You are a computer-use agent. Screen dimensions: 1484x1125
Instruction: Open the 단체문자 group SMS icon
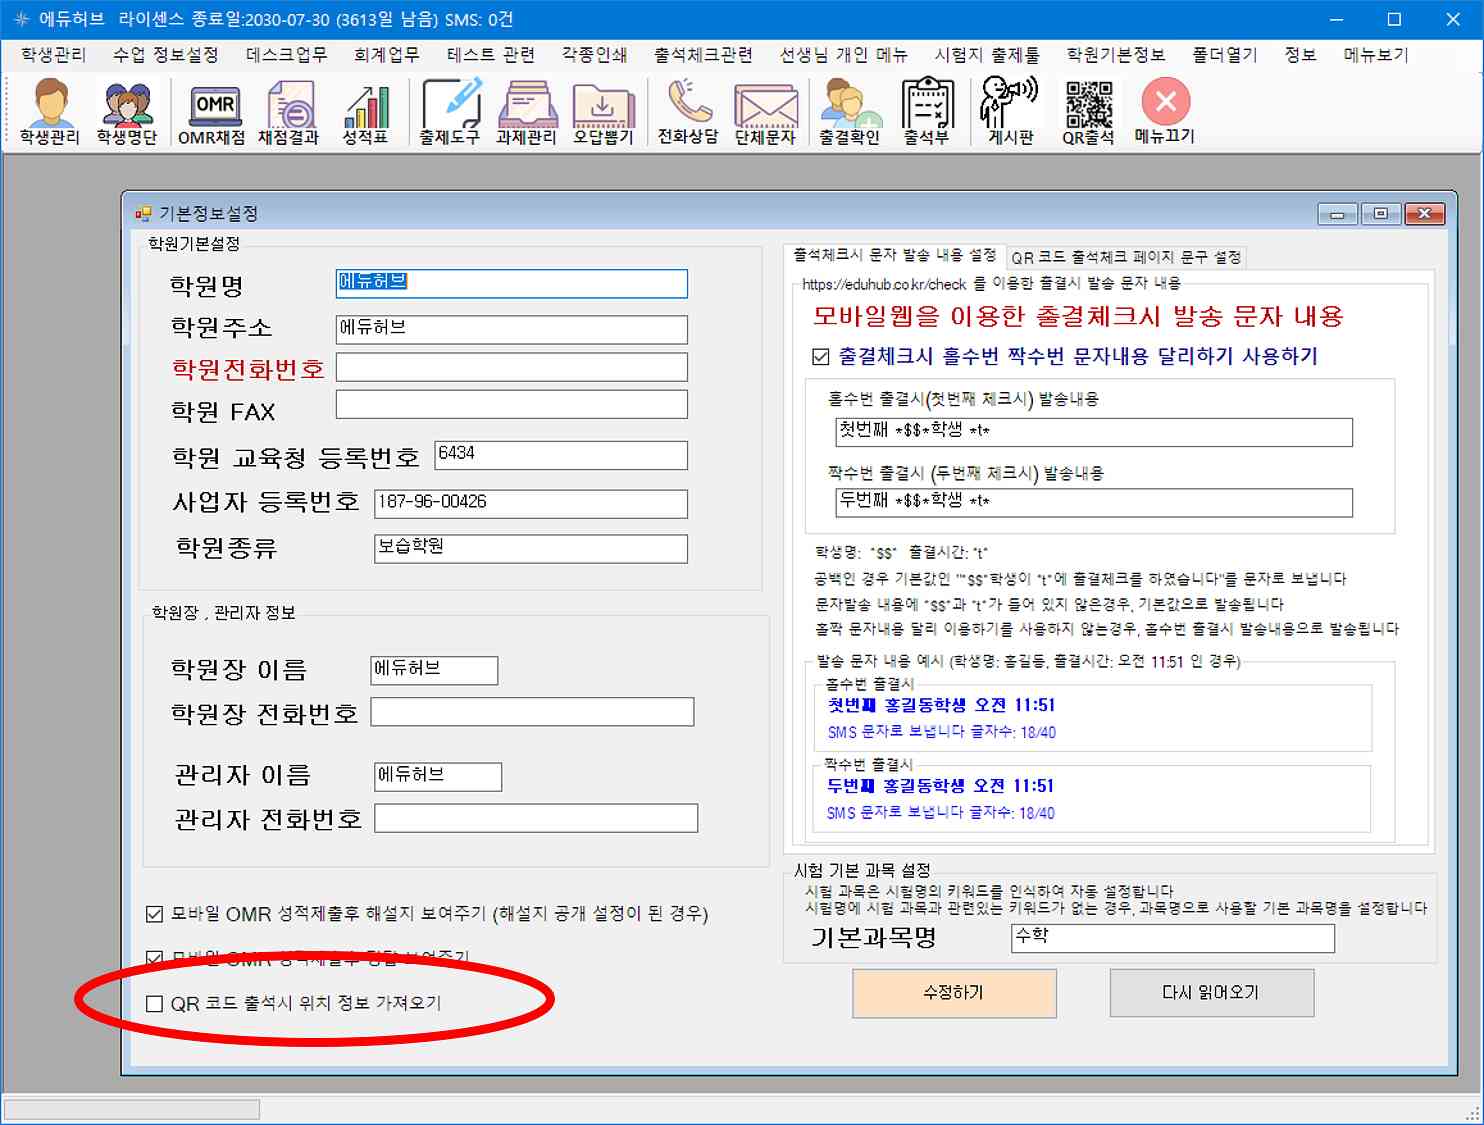click(x=766, y=113)
